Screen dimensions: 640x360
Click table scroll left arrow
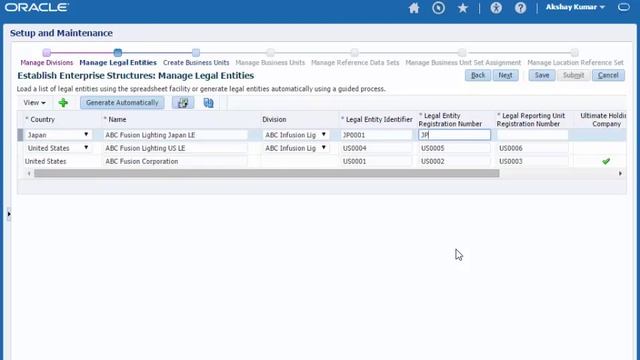point(29,173)
